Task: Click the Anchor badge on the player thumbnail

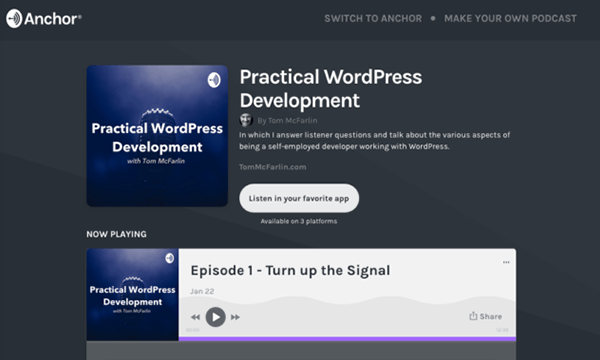Action: click(170, 258)
